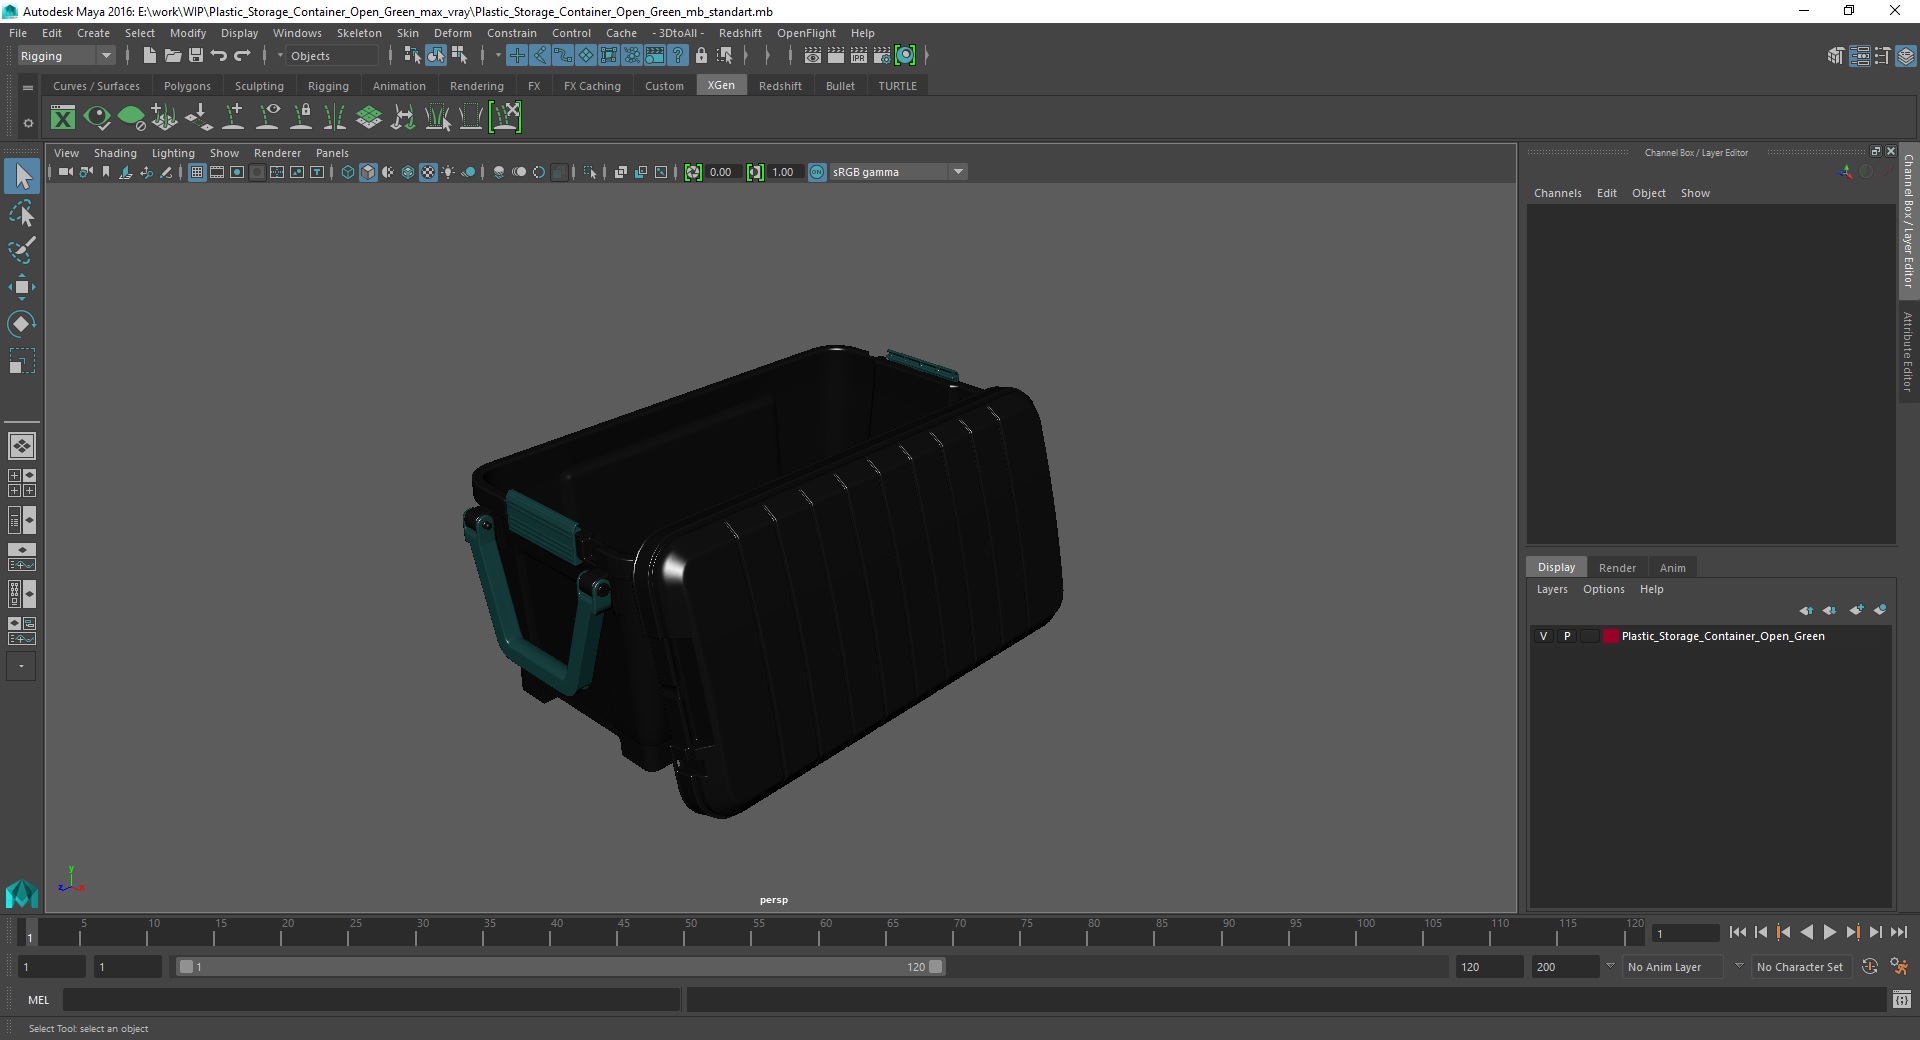Activate the Lasso Select tool
This screenshot has height=1040, width=1920.
coord(22,214)
